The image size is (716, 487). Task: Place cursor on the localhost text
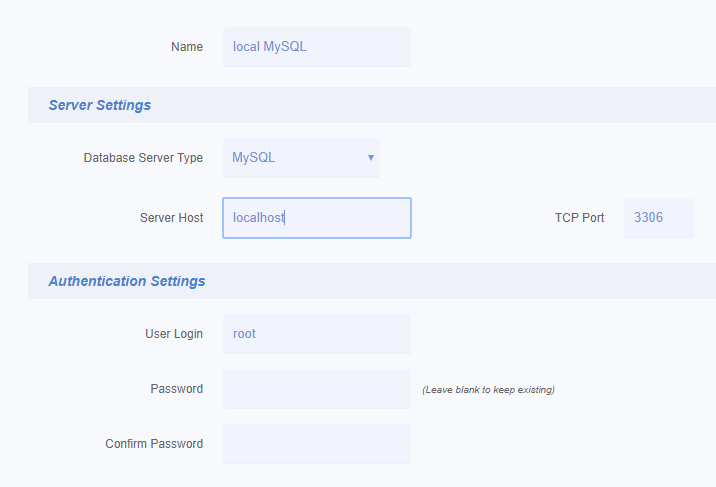[258, 218]
